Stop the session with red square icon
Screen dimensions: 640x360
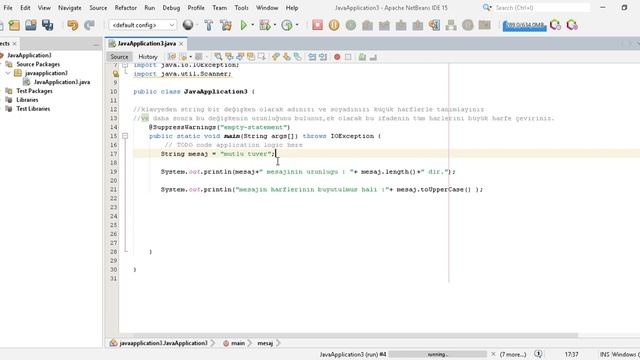(x=317, y=25)
